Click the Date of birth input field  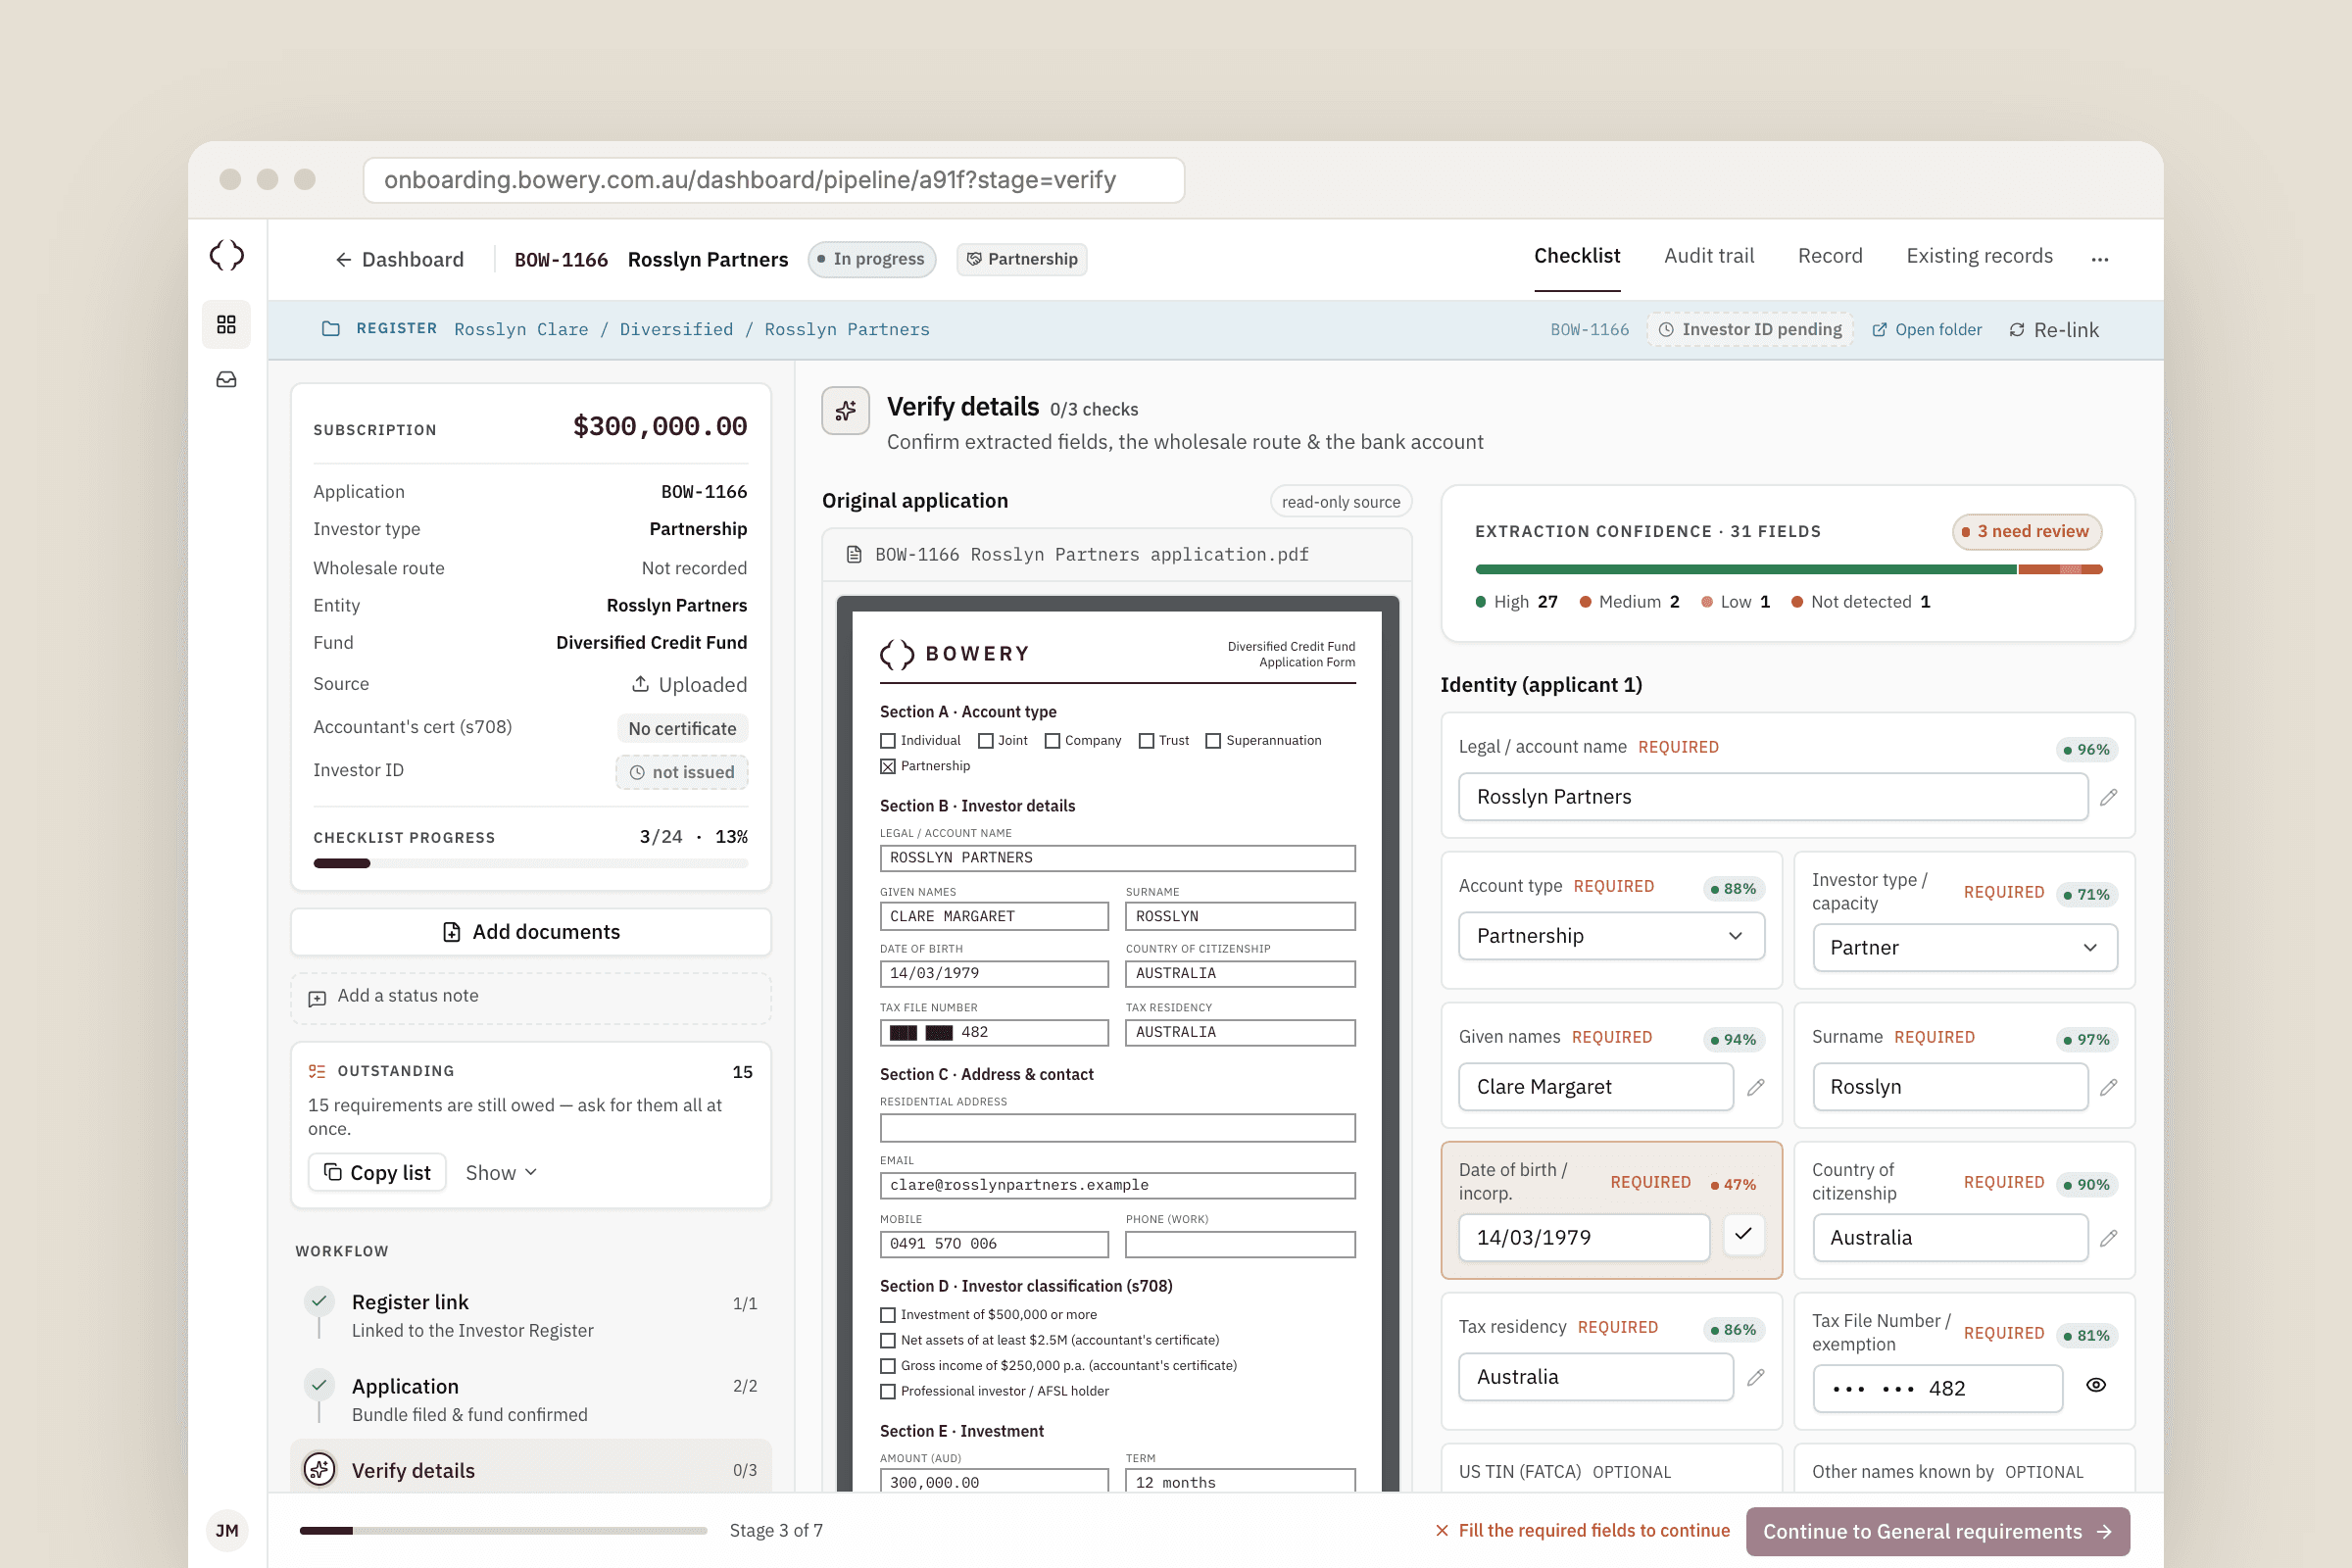pos(1584,1238)
